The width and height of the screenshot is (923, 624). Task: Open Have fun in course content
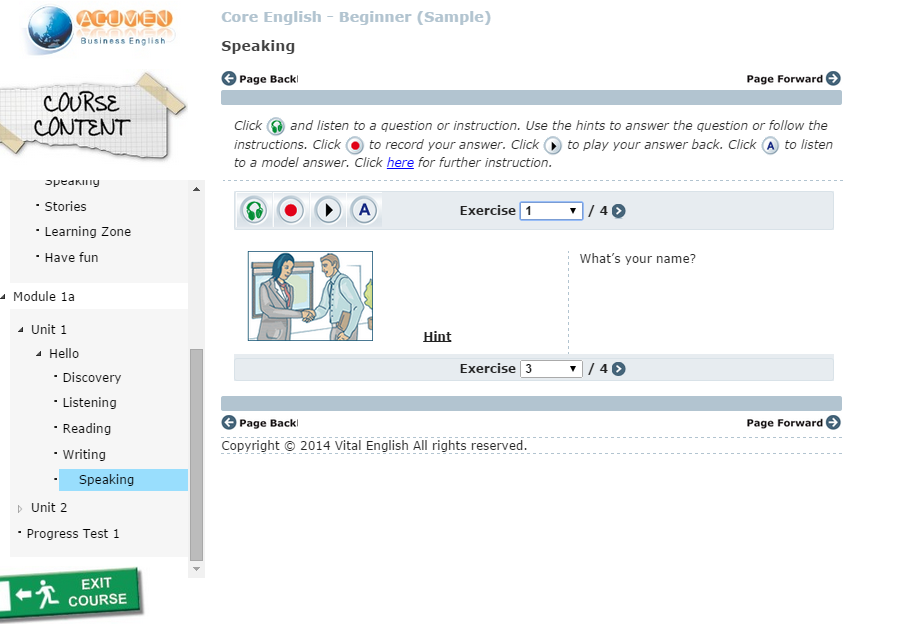pos(71,257)
